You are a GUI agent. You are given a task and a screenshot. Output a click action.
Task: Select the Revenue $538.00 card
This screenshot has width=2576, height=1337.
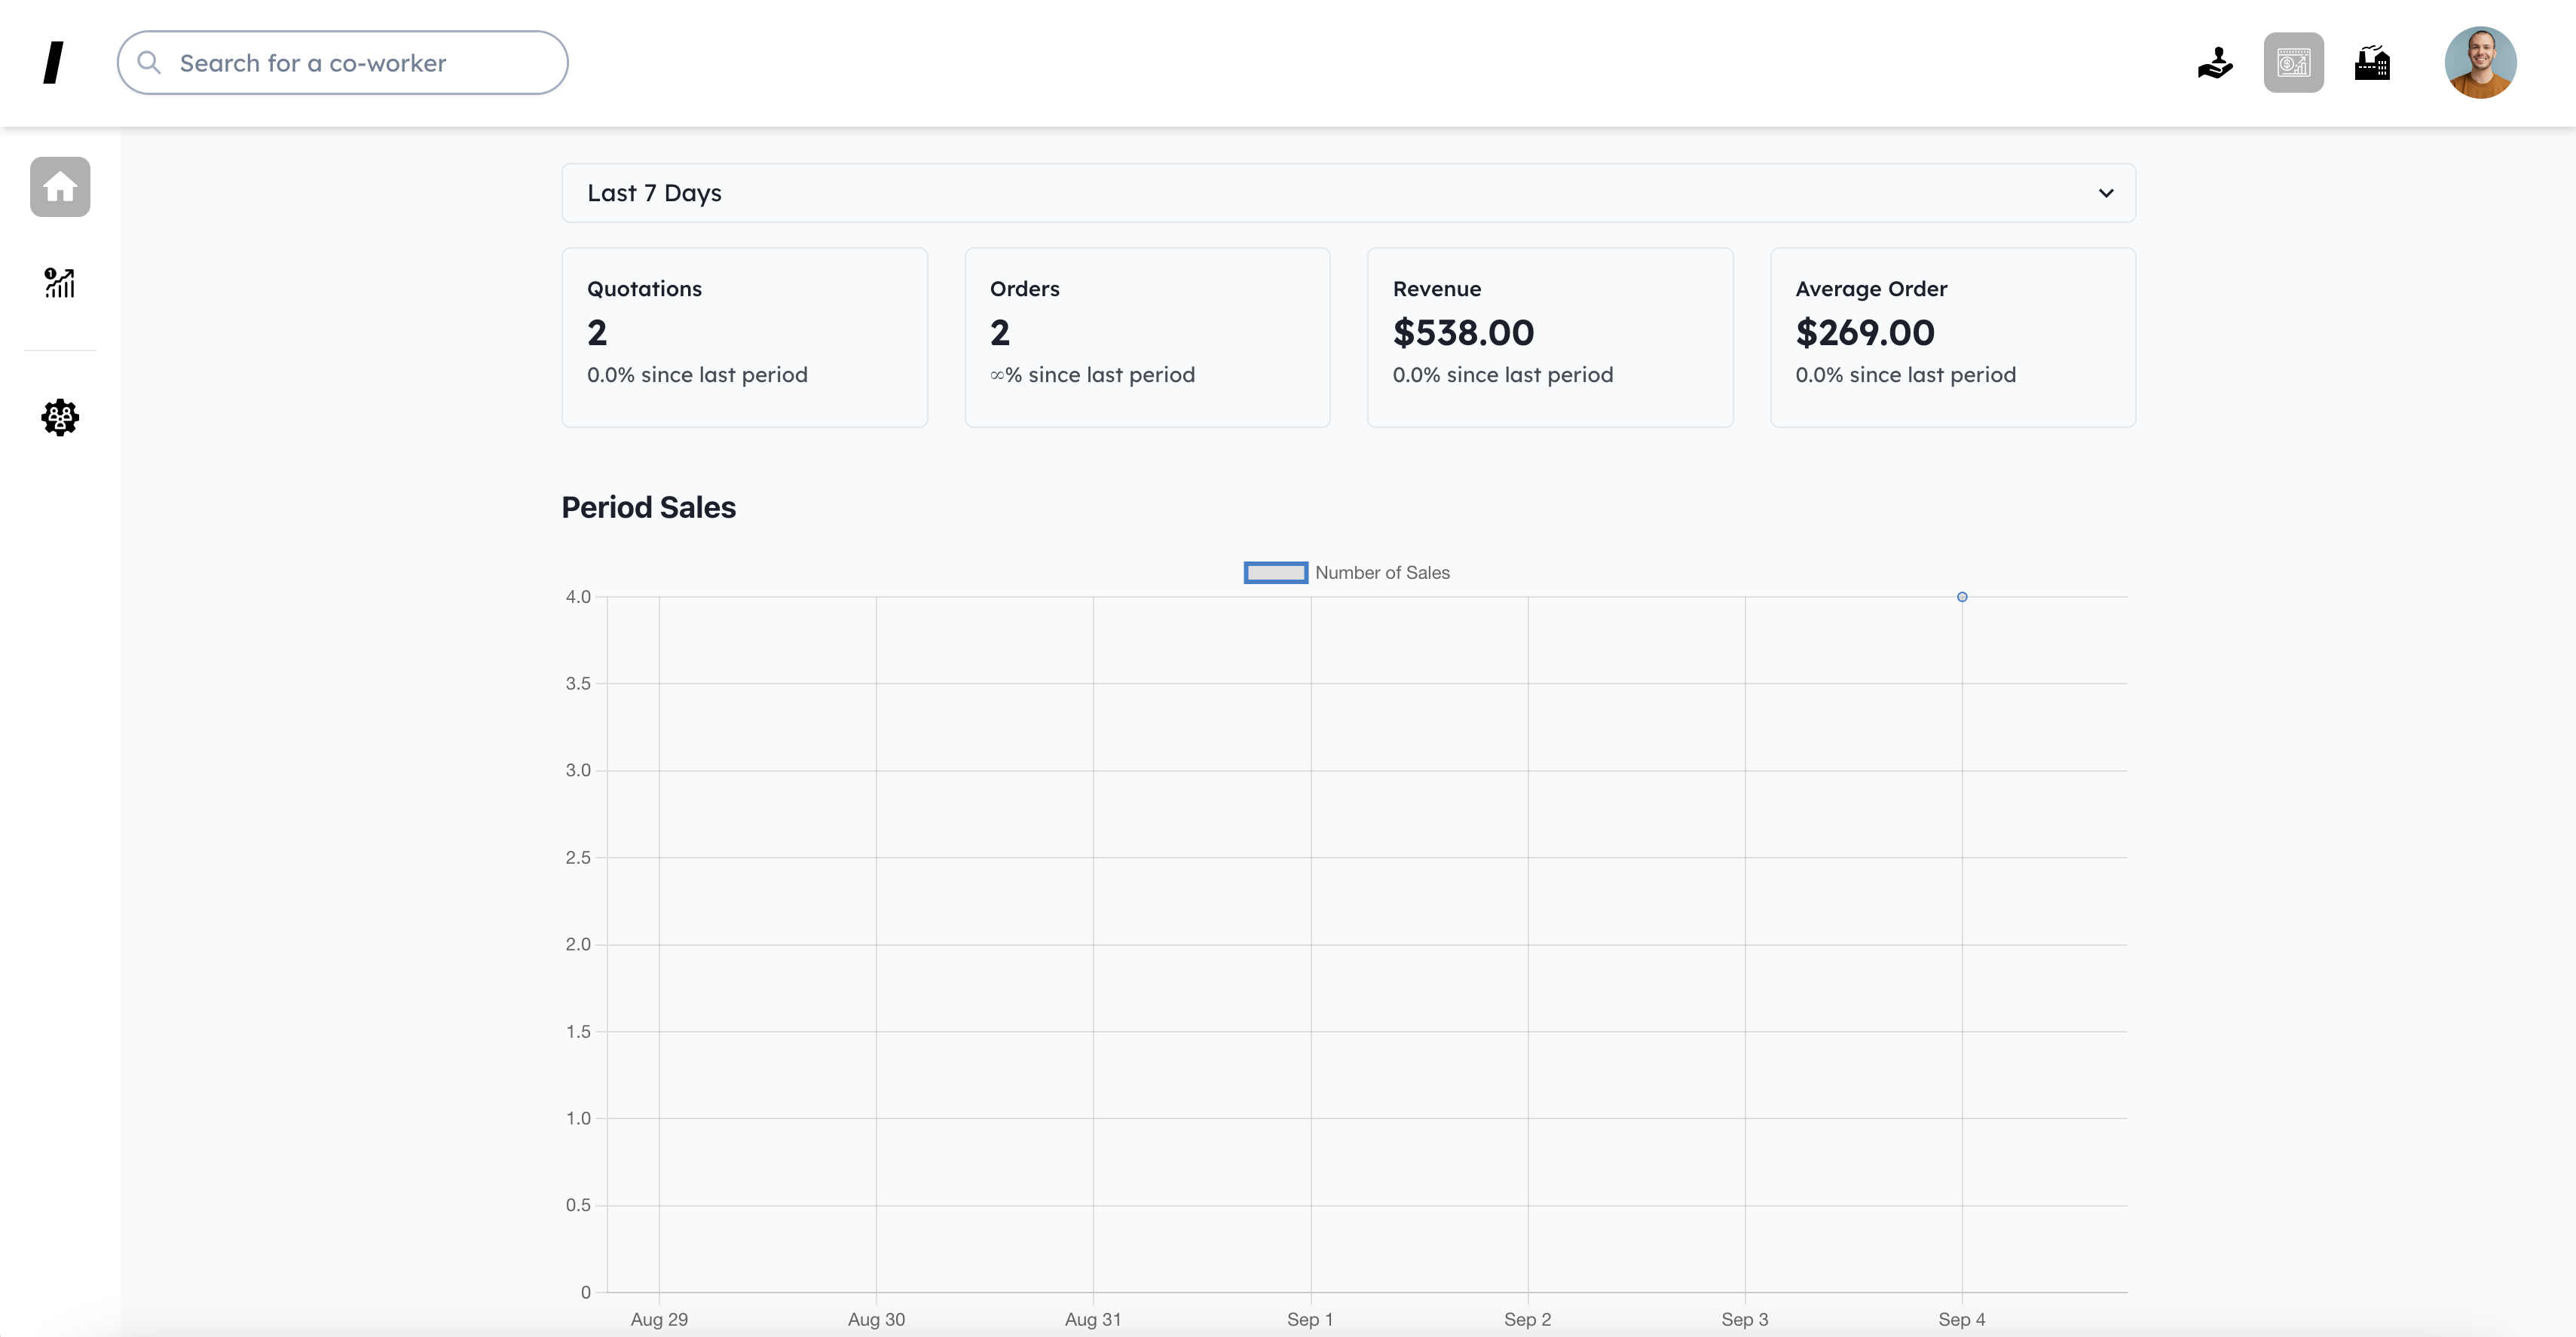coord(1549,337)
